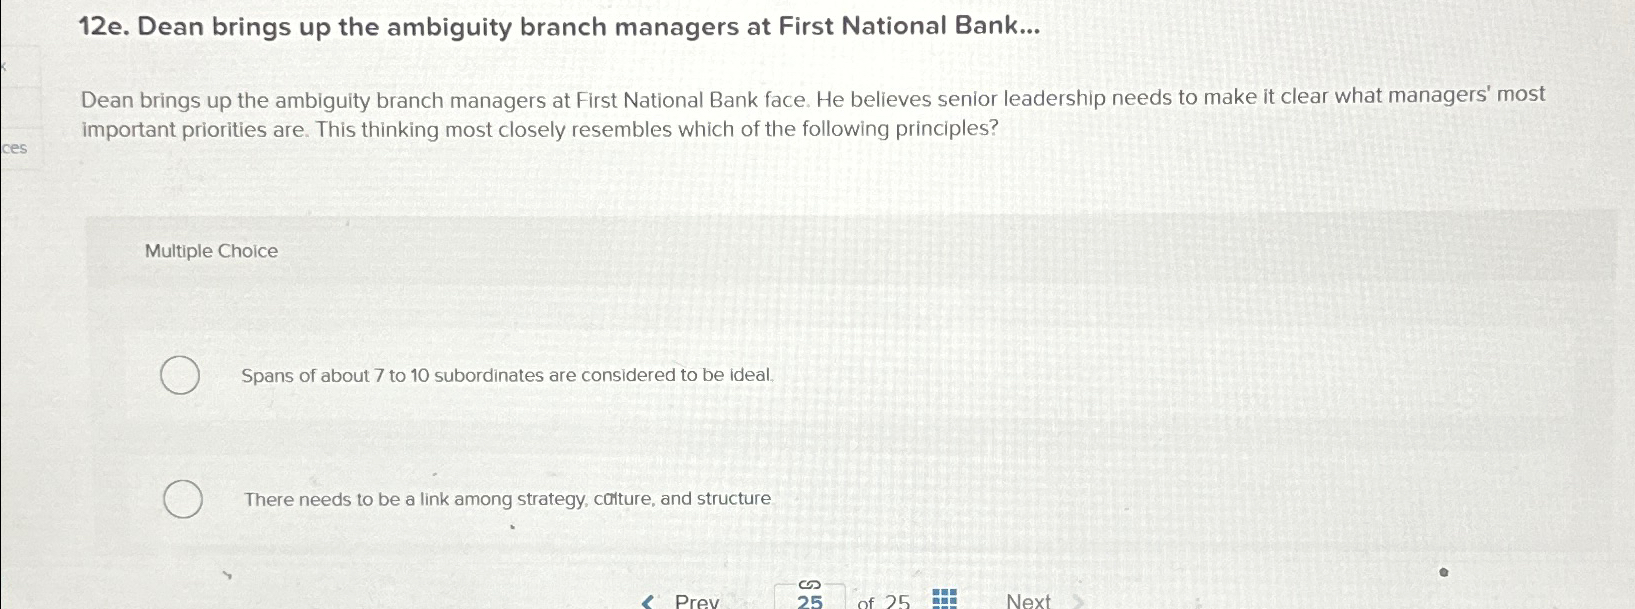Click the 25 of 25 progress indicator
This screenshot has height=609, width=1635.
tap(880, 601)
